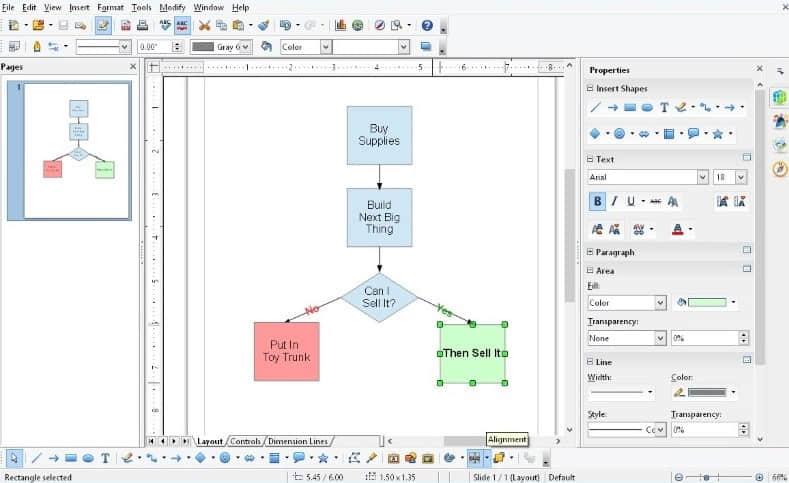789x483 pixels.
Task: Click the Cut scissors icon in toolbar
Action: pos(205,25)
